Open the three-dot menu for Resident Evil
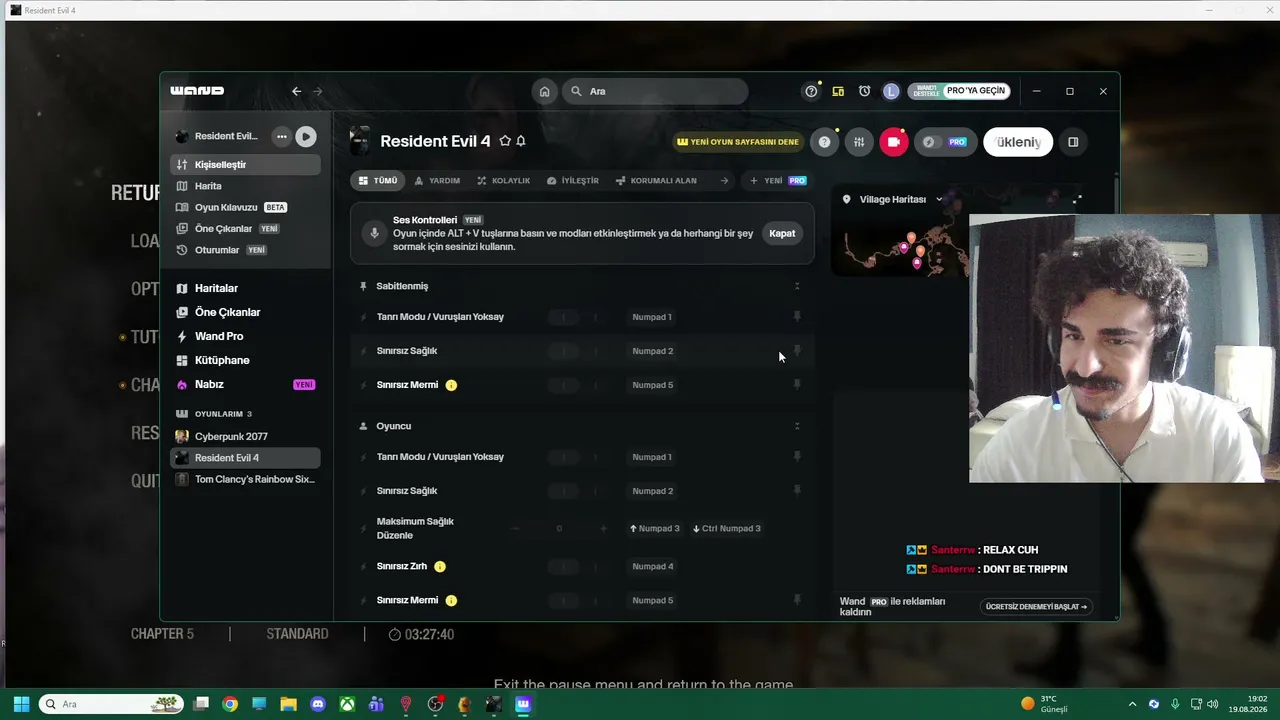 [281, 136]
